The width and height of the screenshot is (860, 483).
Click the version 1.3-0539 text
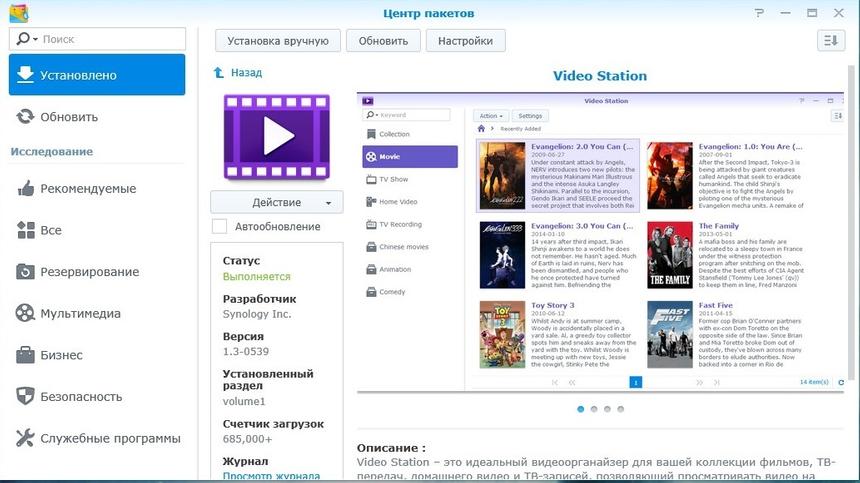(x=246, y=351)
